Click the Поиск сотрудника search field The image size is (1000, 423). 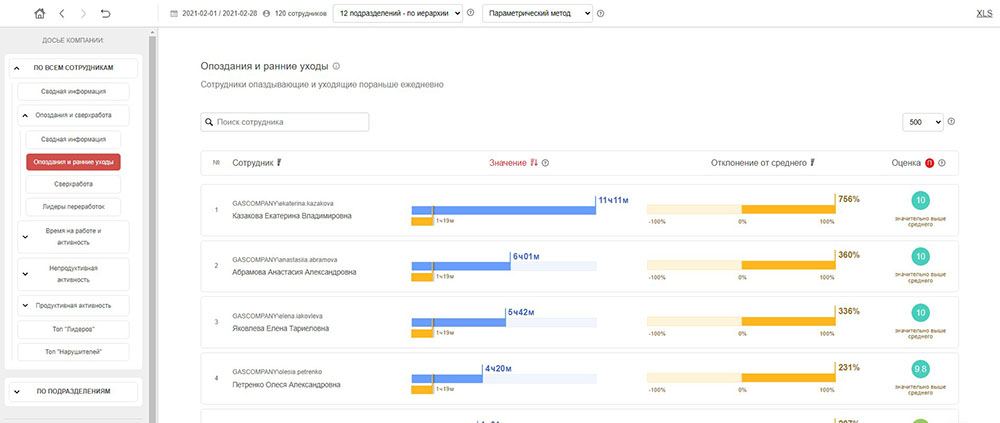[285, 122]
